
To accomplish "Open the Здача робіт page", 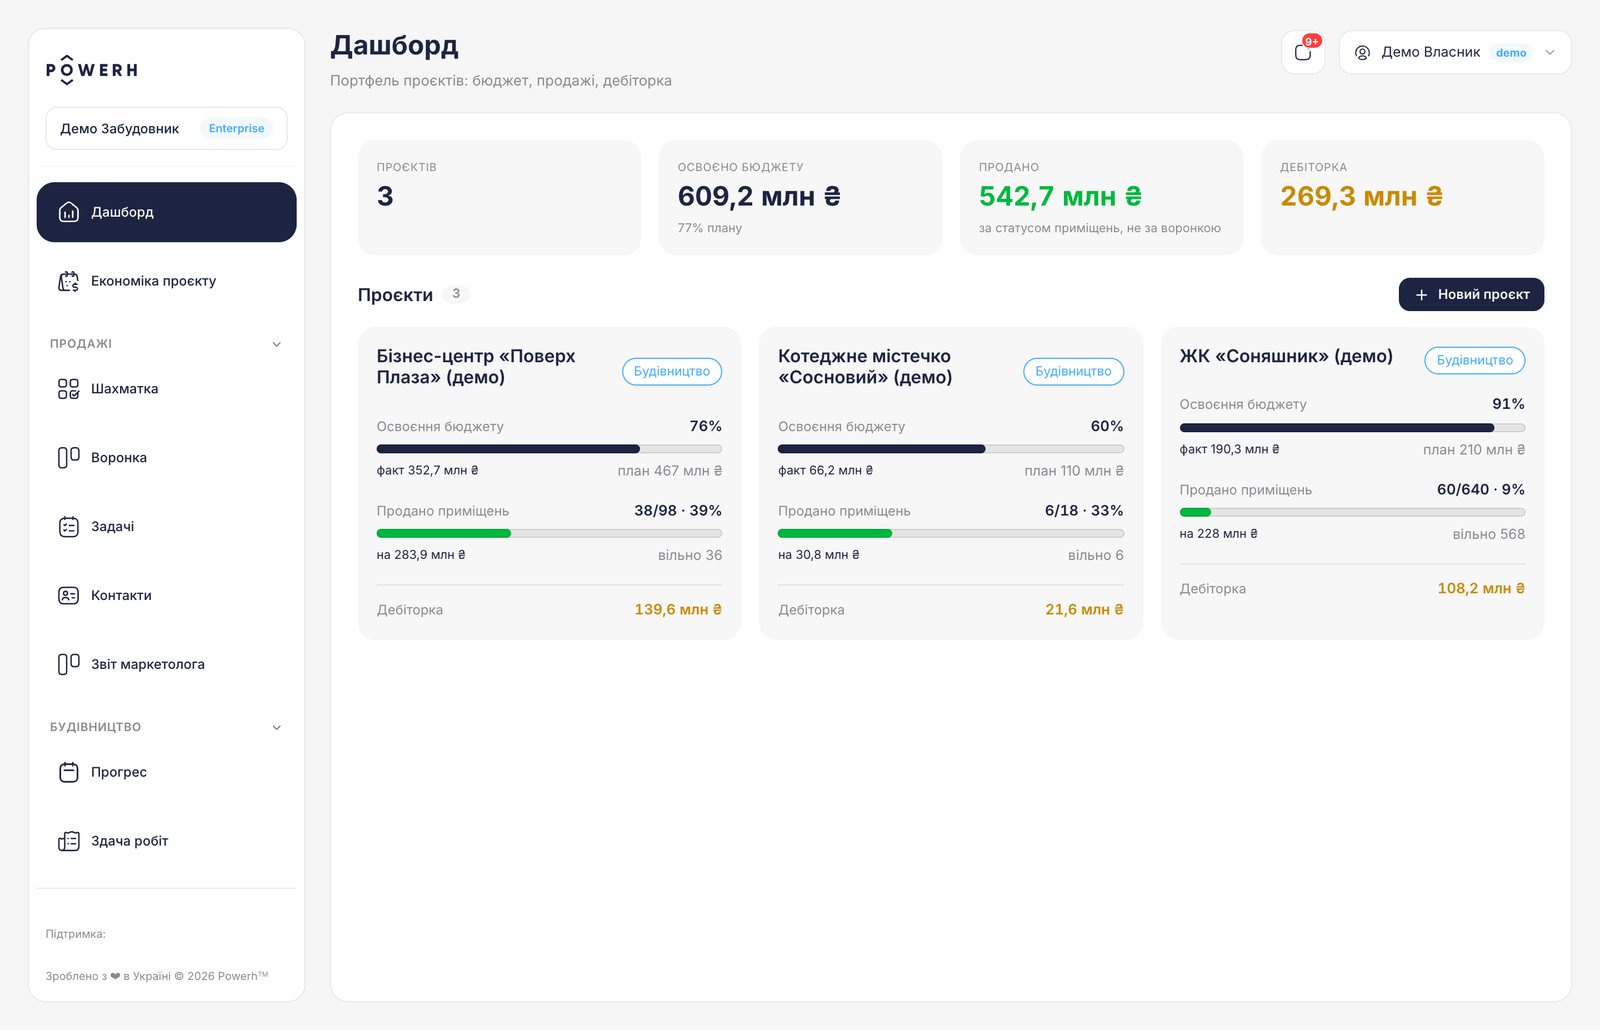I will coord(166,841).
